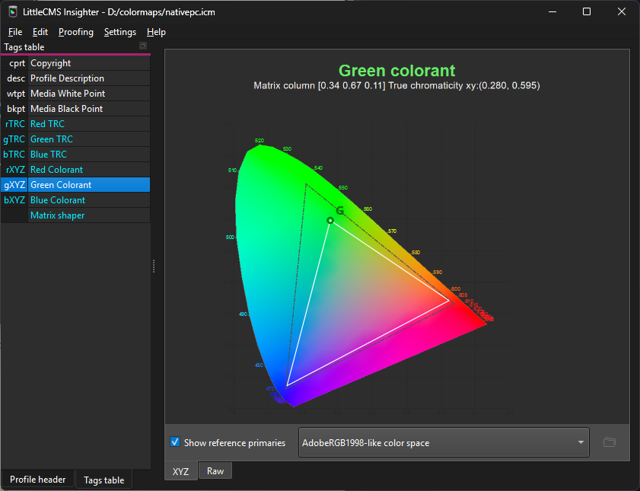The image size is (640, 491).
Task: Switch to the Raw tab
Action: [x=214, y=470]
